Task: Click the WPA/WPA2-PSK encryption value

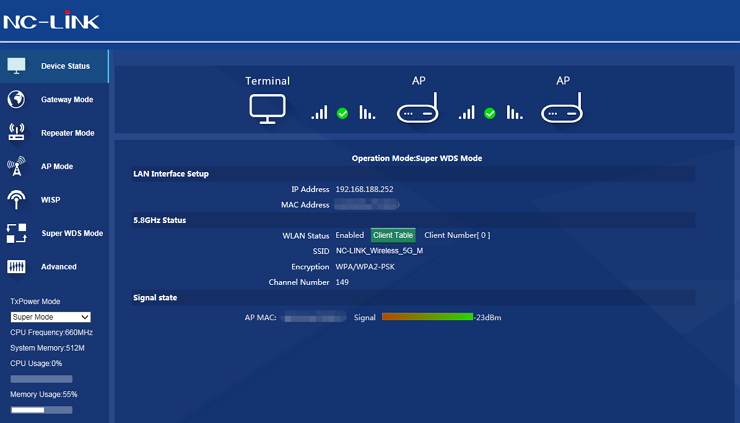Action: [365, 267]
